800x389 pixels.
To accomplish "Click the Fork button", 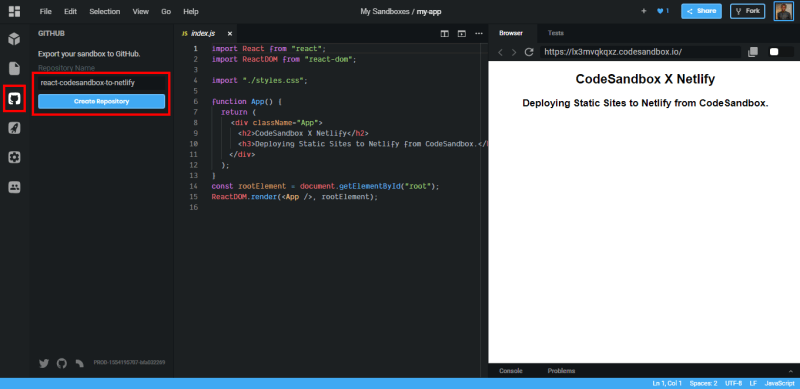I will click(747, 11).
